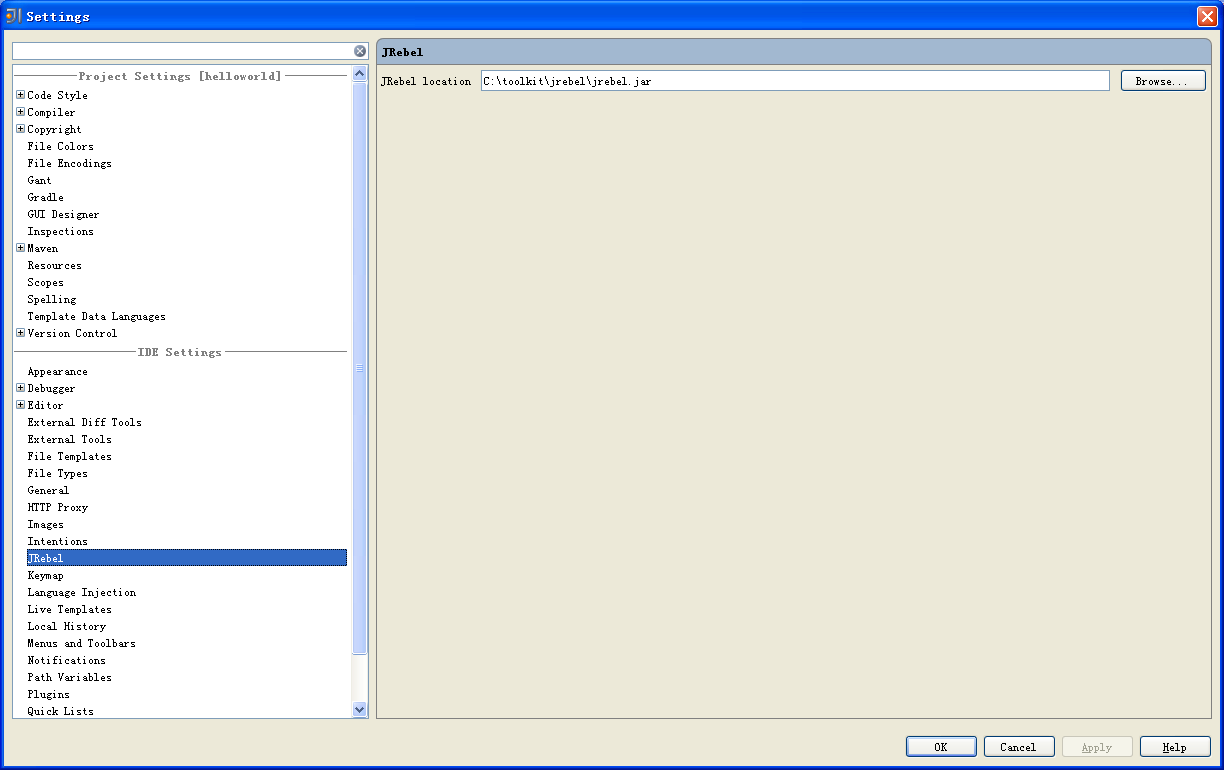
Task: Open Menus and Toolbars settings
Action: click(82, 643)
